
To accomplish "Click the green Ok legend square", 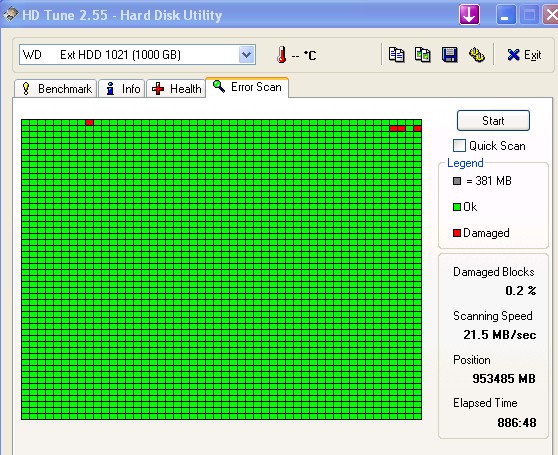I will pos(457,207).
